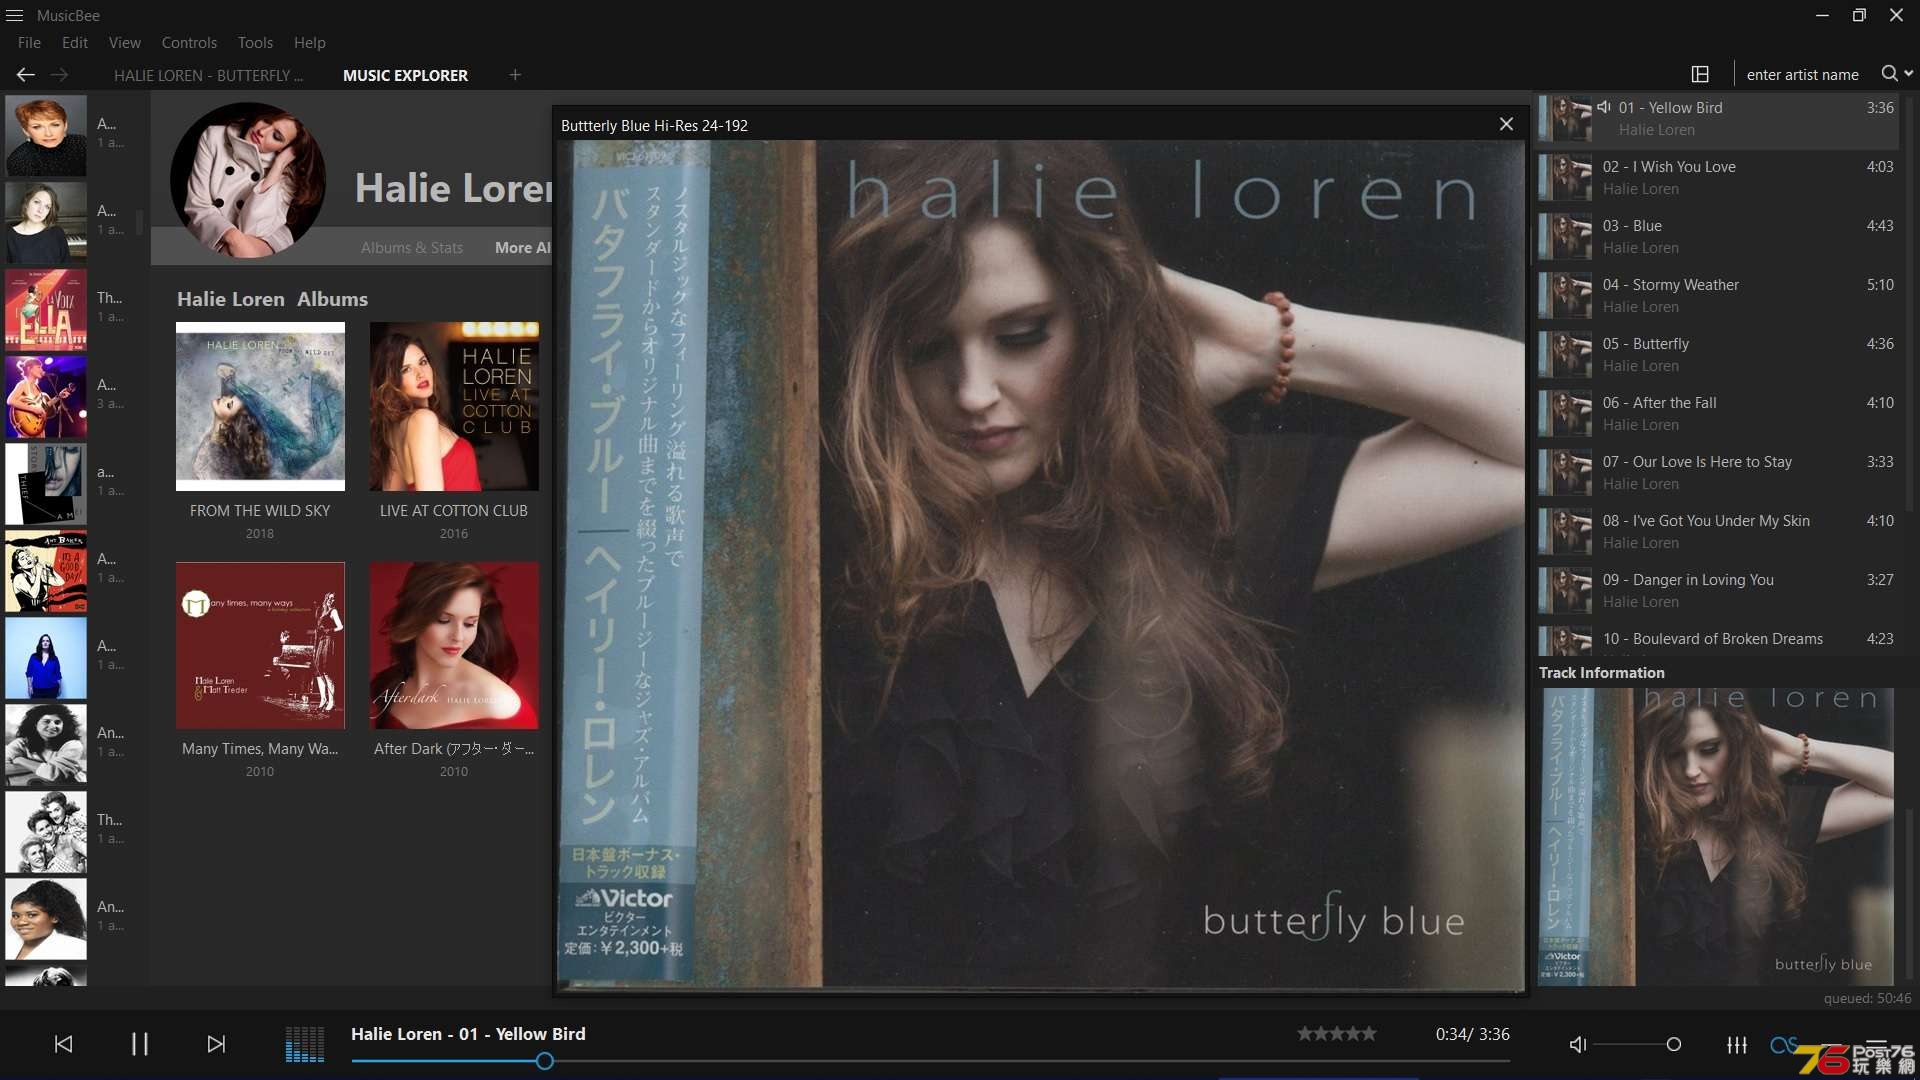
Task: Click the speaker icon beside track 01
Action: pyautogui.click(x=1604, y=107)
